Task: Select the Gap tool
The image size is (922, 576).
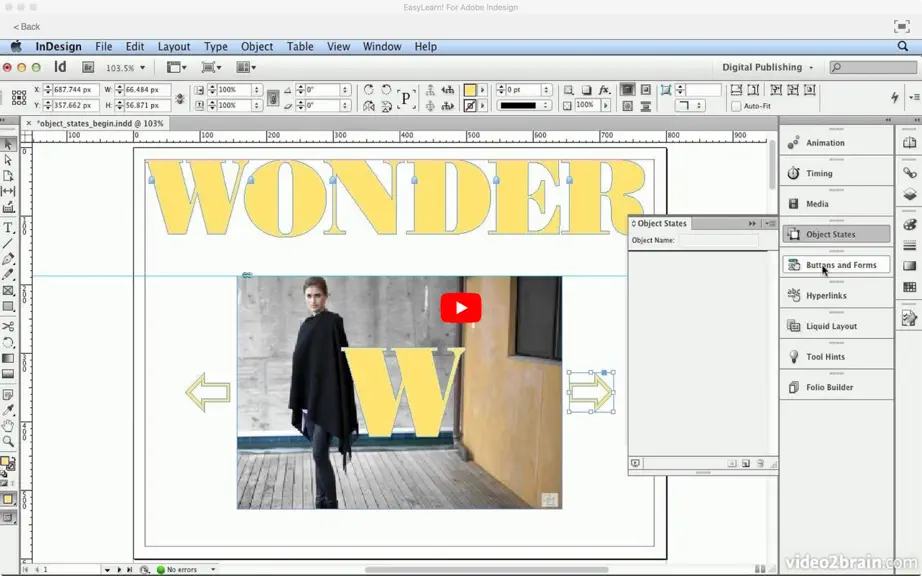Action: click(x=8, y=191)
